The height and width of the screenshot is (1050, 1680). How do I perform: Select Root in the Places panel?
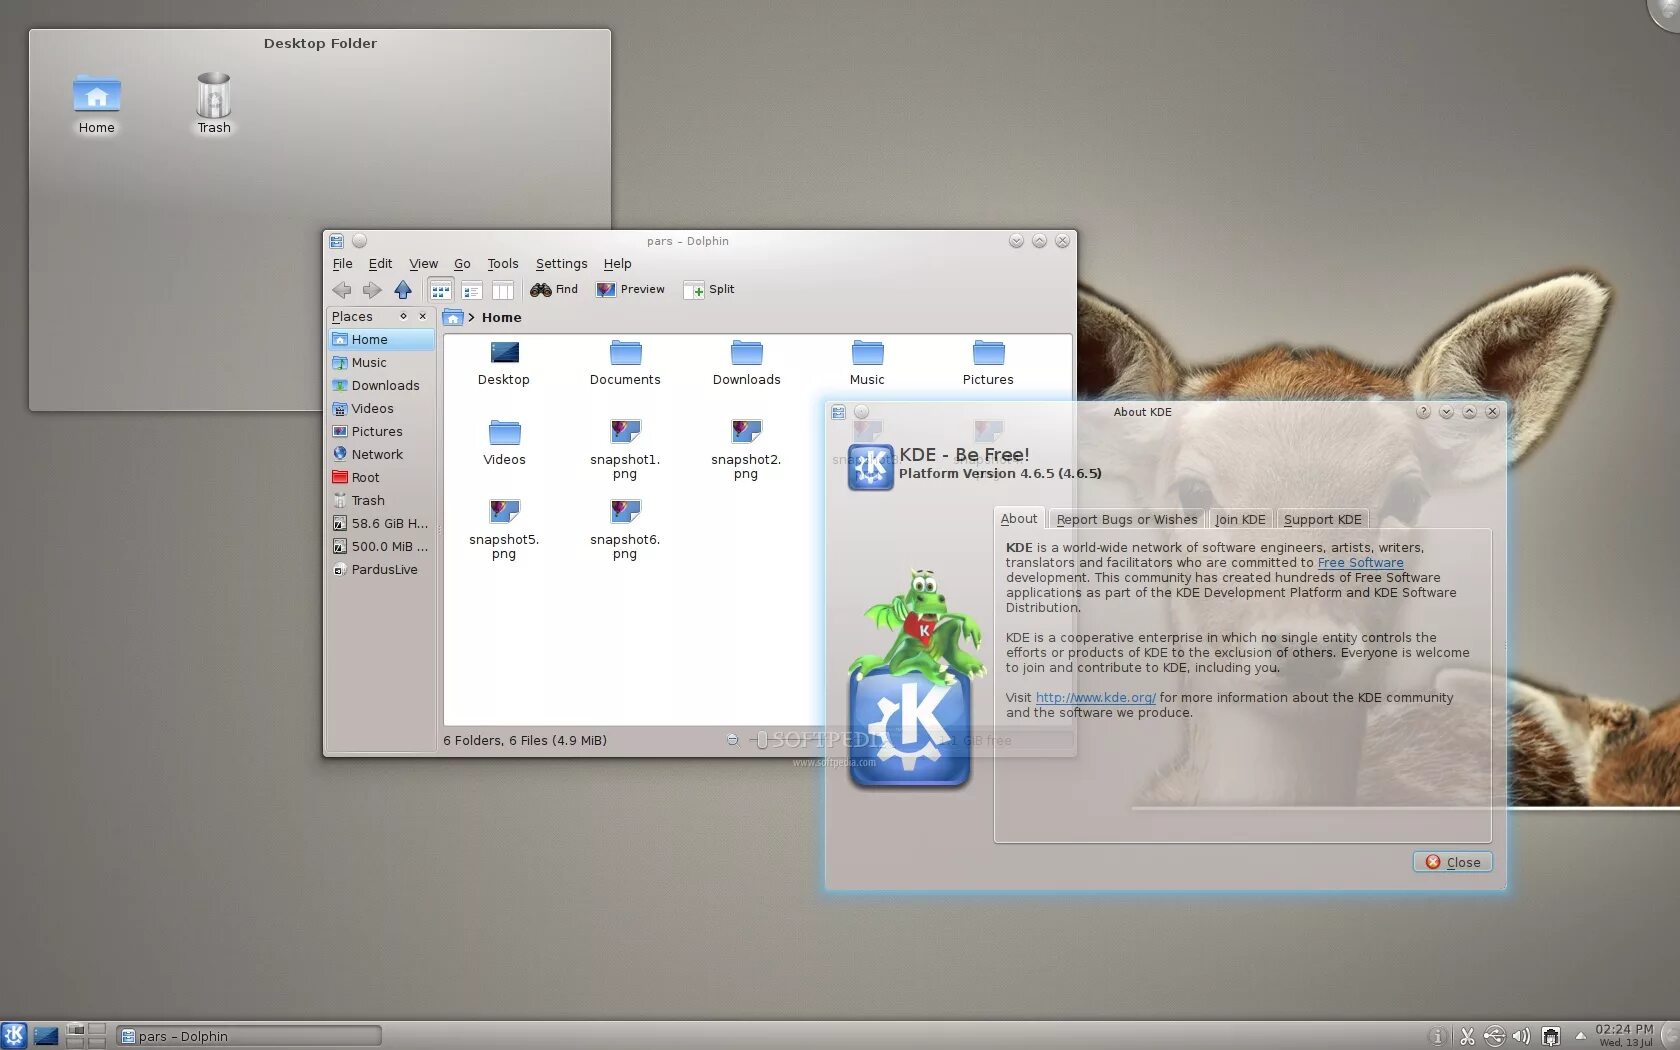381,478
